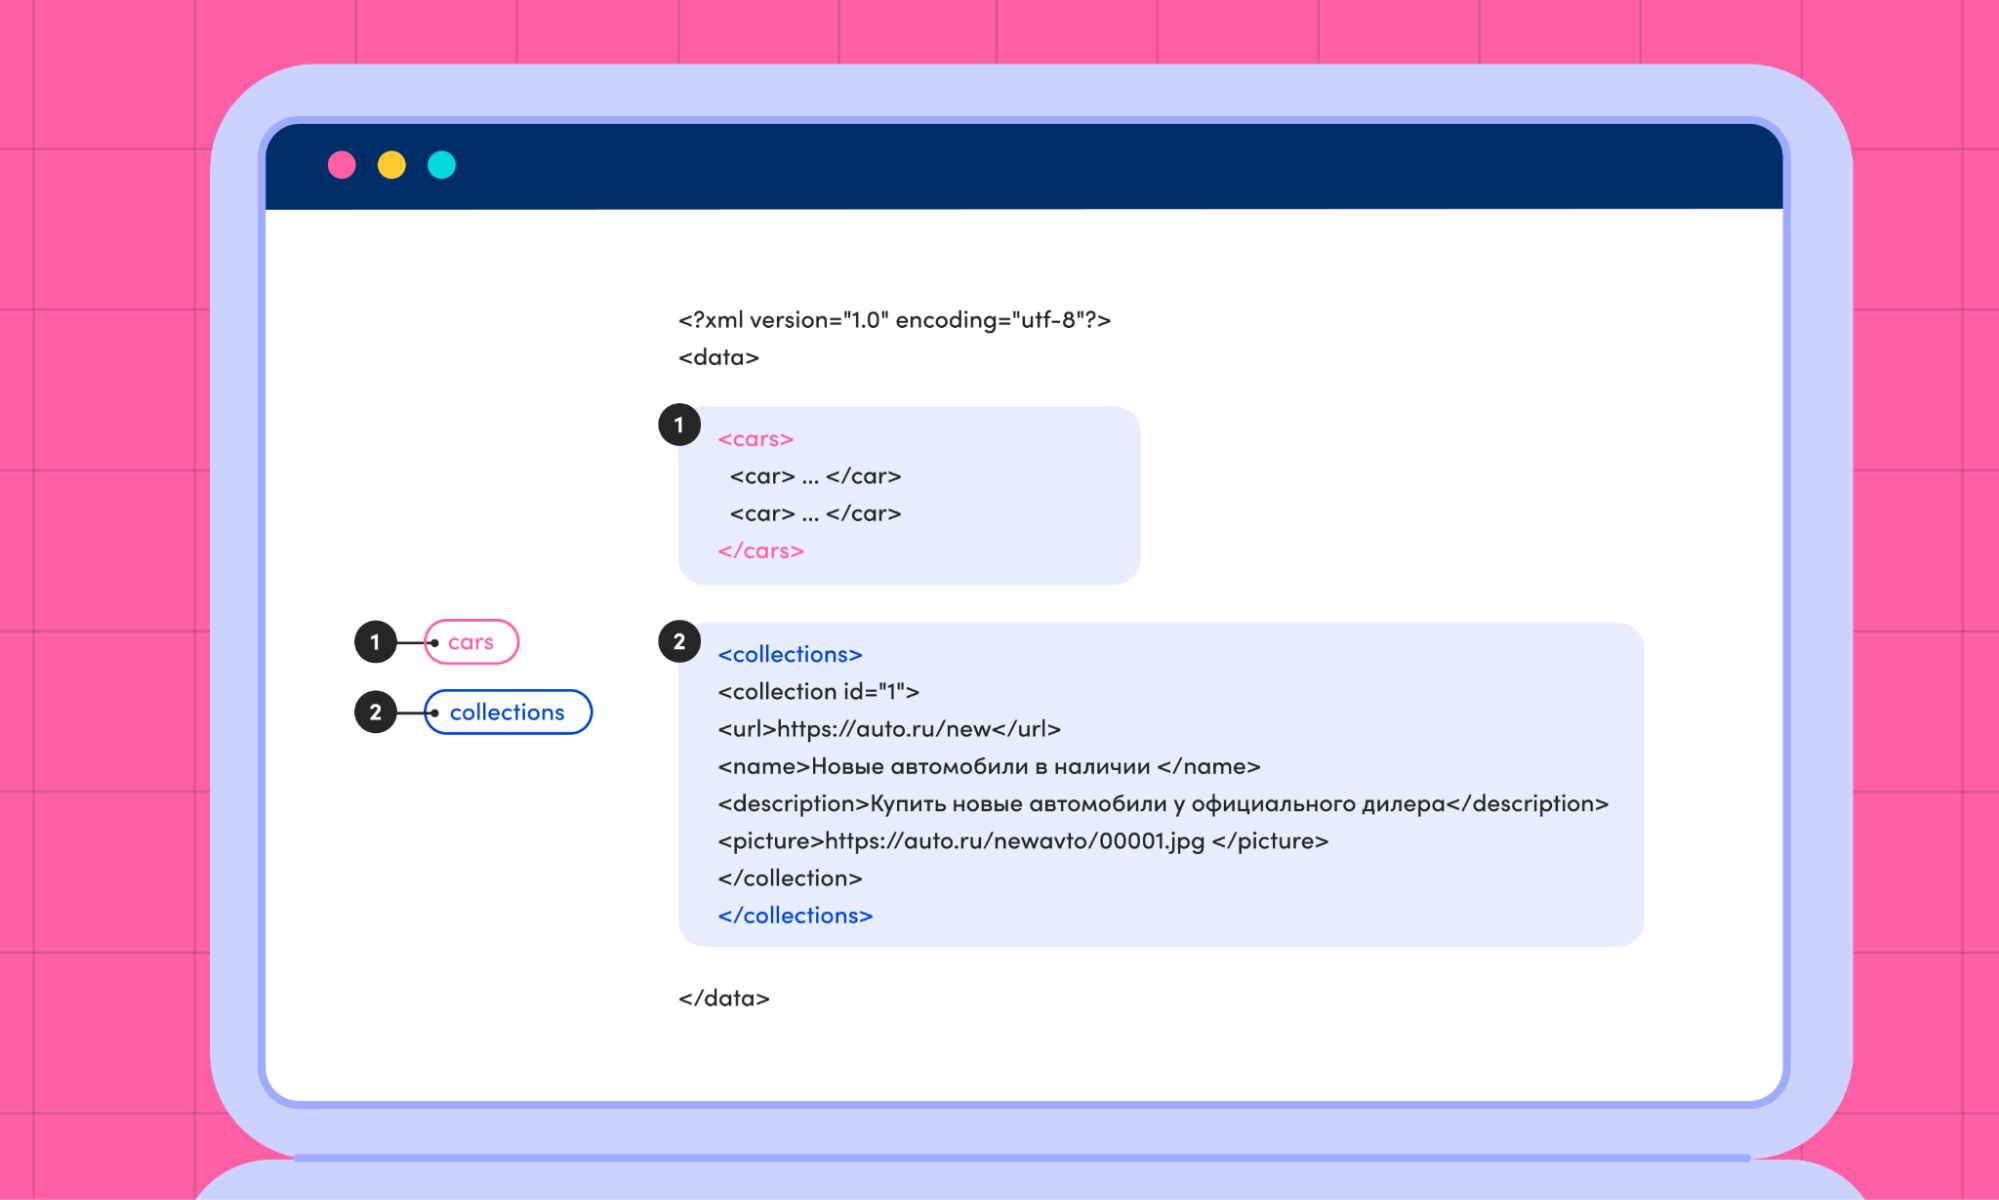This screenshot has height=1200, width=1999.
Task: Click badge 2 on collections code block
Action: [679, 642]
